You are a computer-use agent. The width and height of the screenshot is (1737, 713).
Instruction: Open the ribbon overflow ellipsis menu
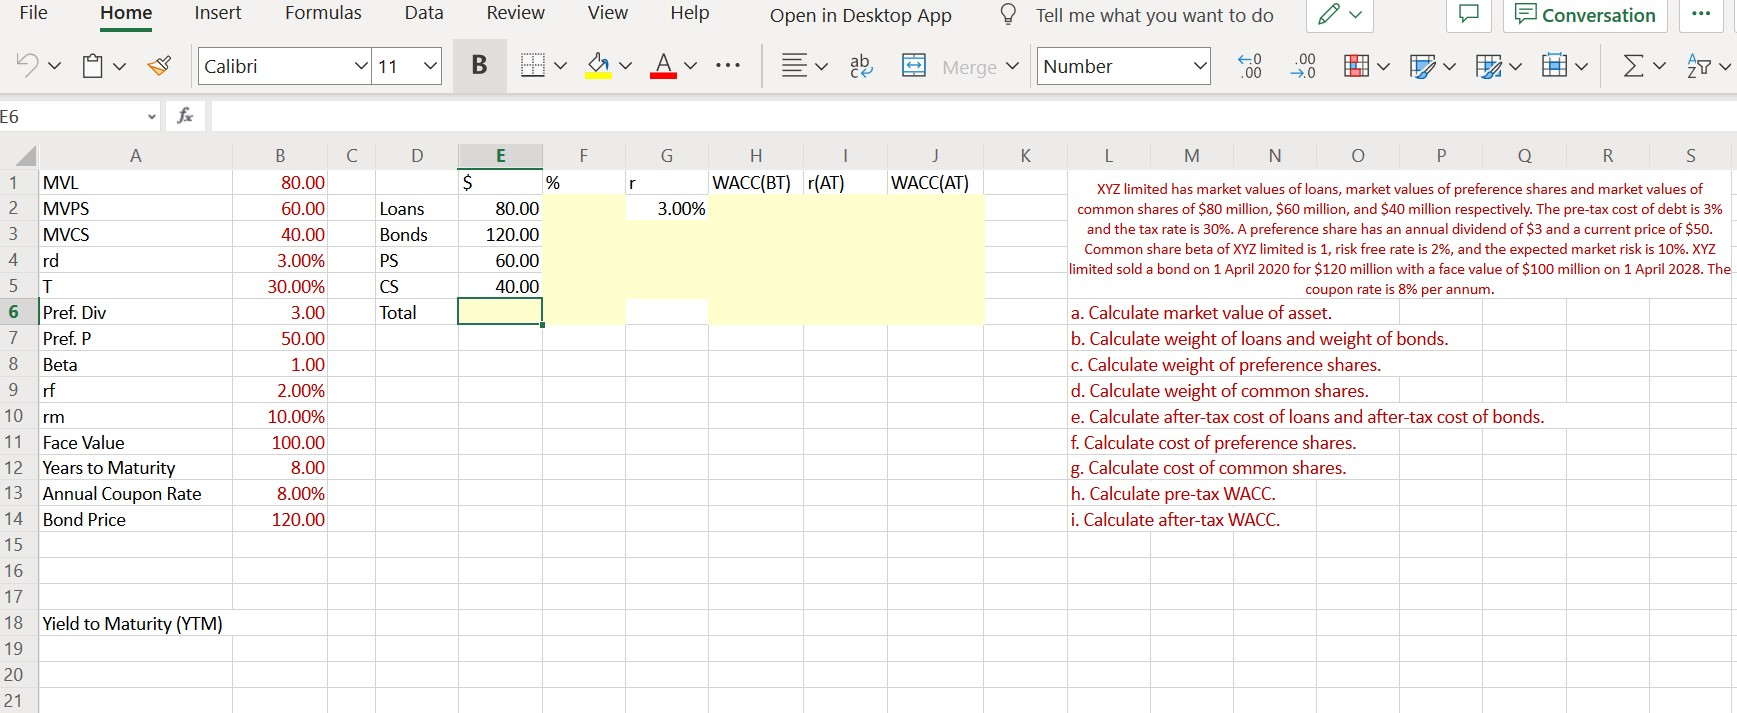click(x=1701, y=15)
